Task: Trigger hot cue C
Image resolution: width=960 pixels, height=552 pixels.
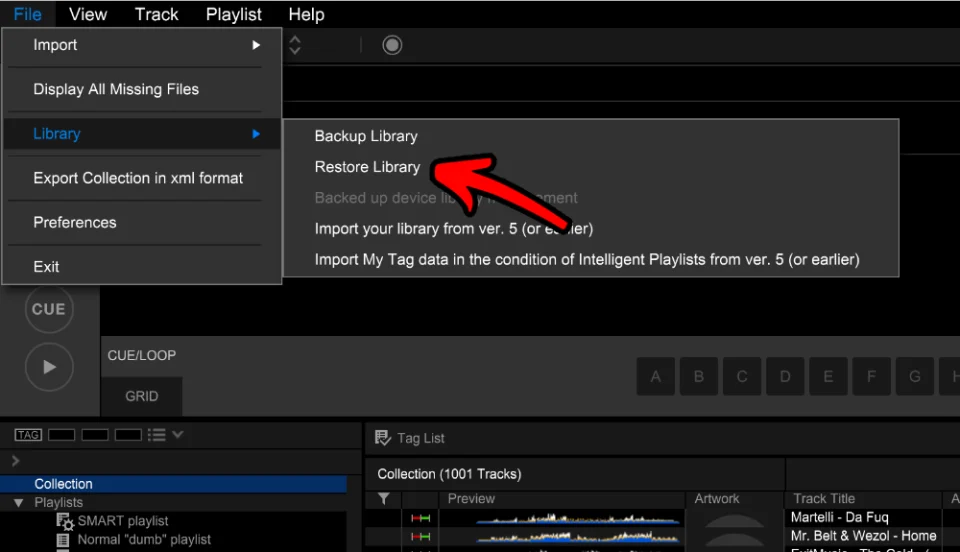Action: [x=742, y=376]
